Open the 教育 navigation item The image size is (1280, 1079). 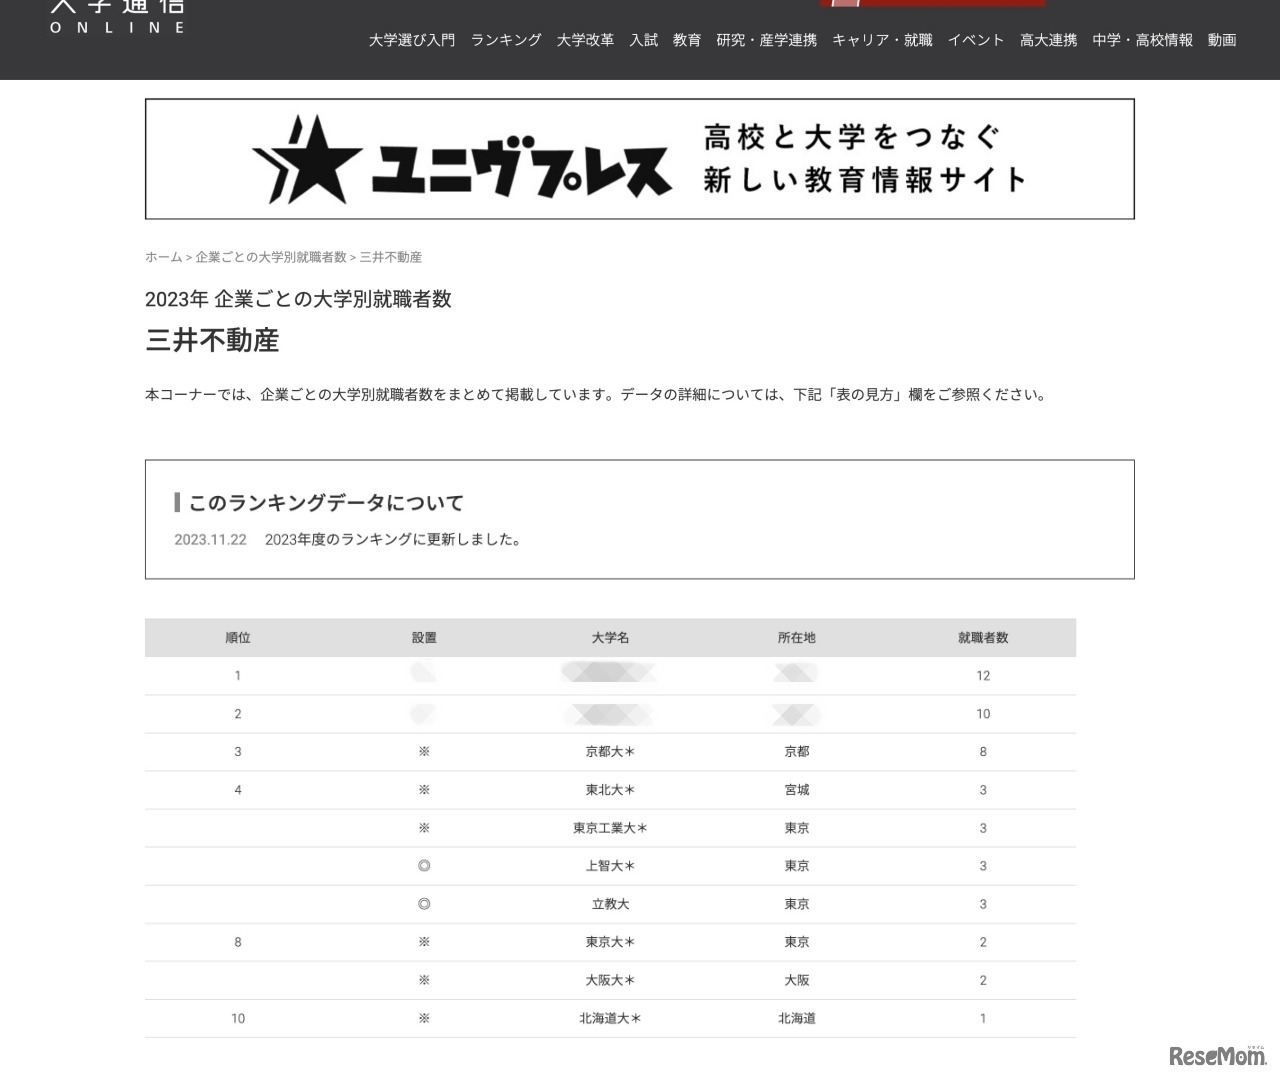[687, 40]
